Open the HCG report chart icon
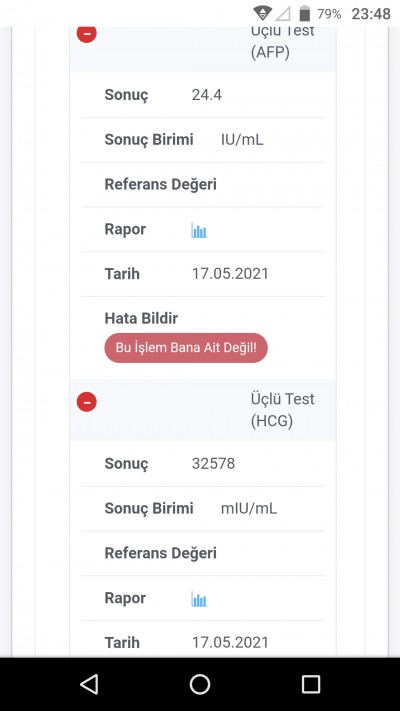Image resolution: width=400 pixels, height=711 pixels. pos(199,599)
